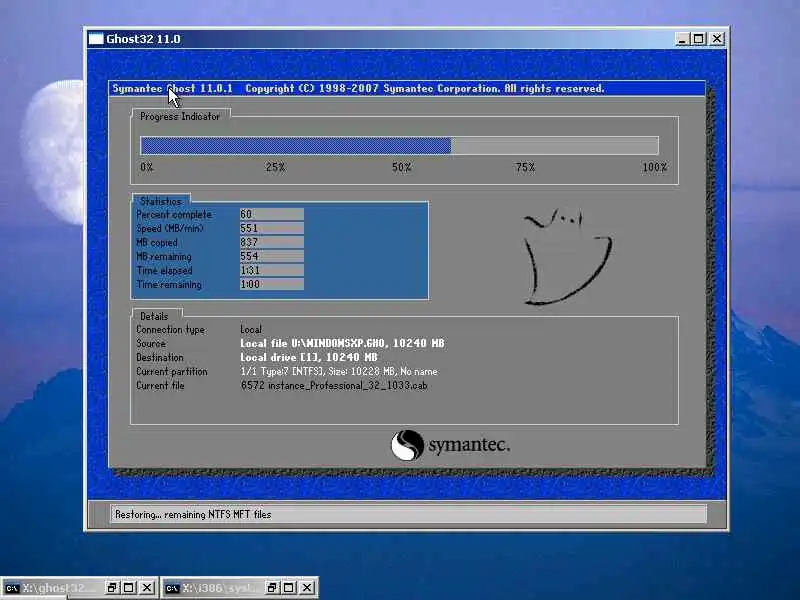The width and height of the screenshot is (800, 600).
Task: Click the symantec. wordmark text
Action: click(x=469, y=445)
